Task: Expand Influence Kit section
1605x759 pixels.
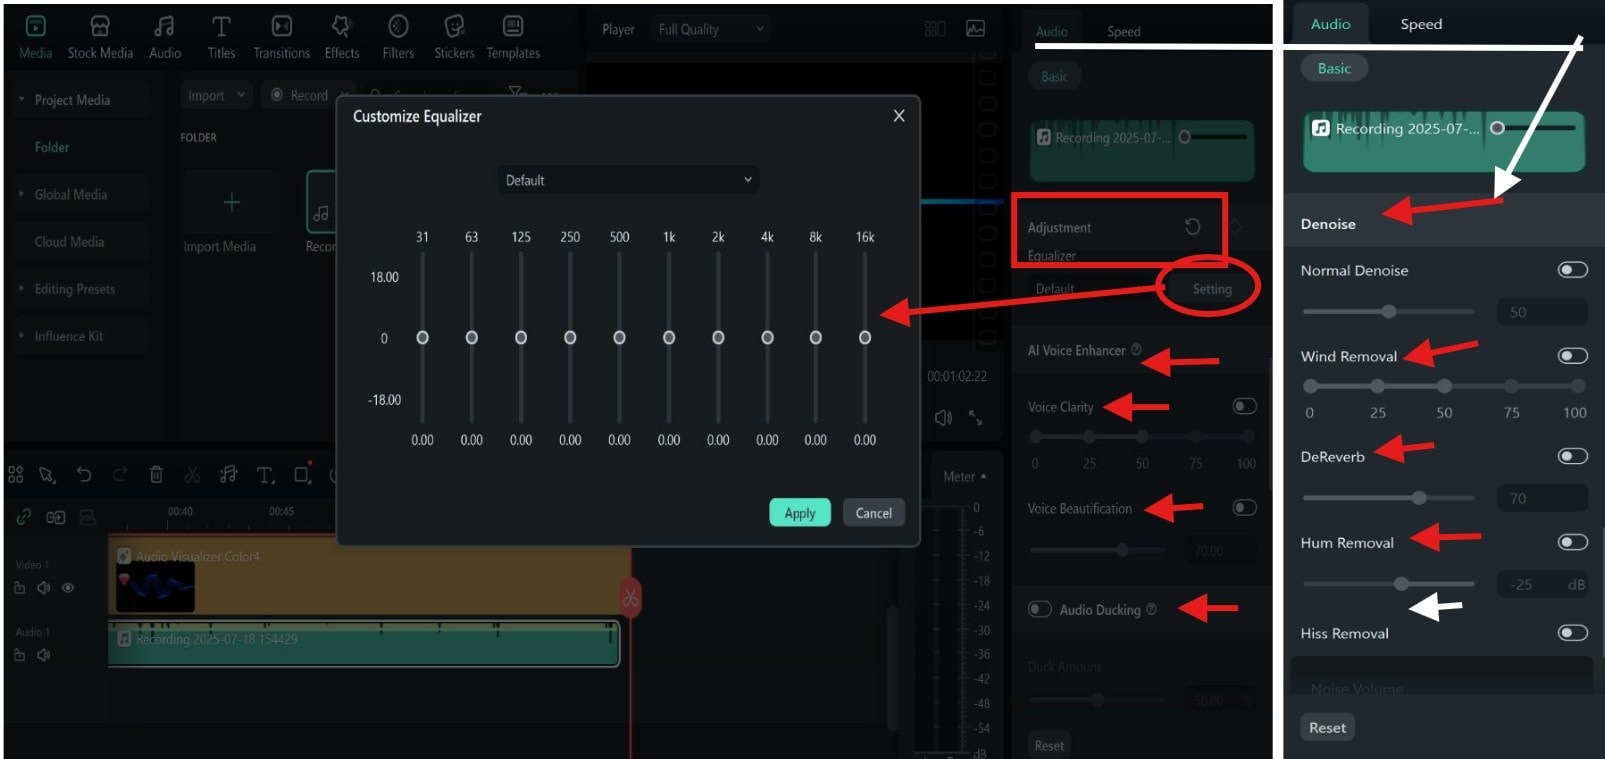Action: (21, 336)
